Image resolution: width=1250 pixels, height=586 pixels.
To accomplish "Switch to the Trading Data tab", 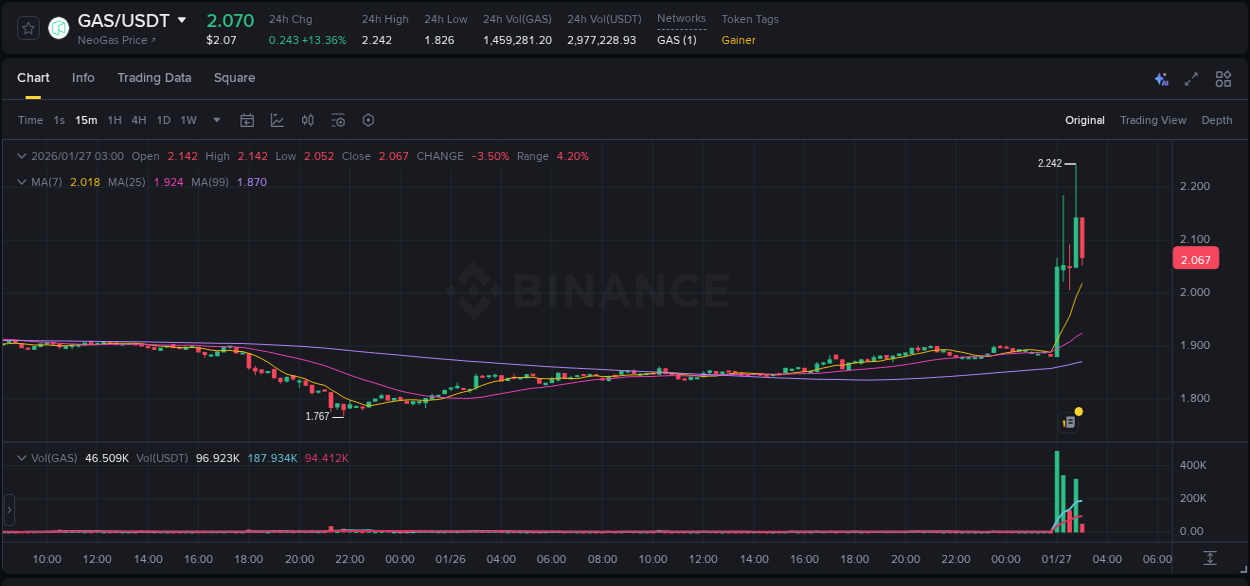I will click(154, 78).
